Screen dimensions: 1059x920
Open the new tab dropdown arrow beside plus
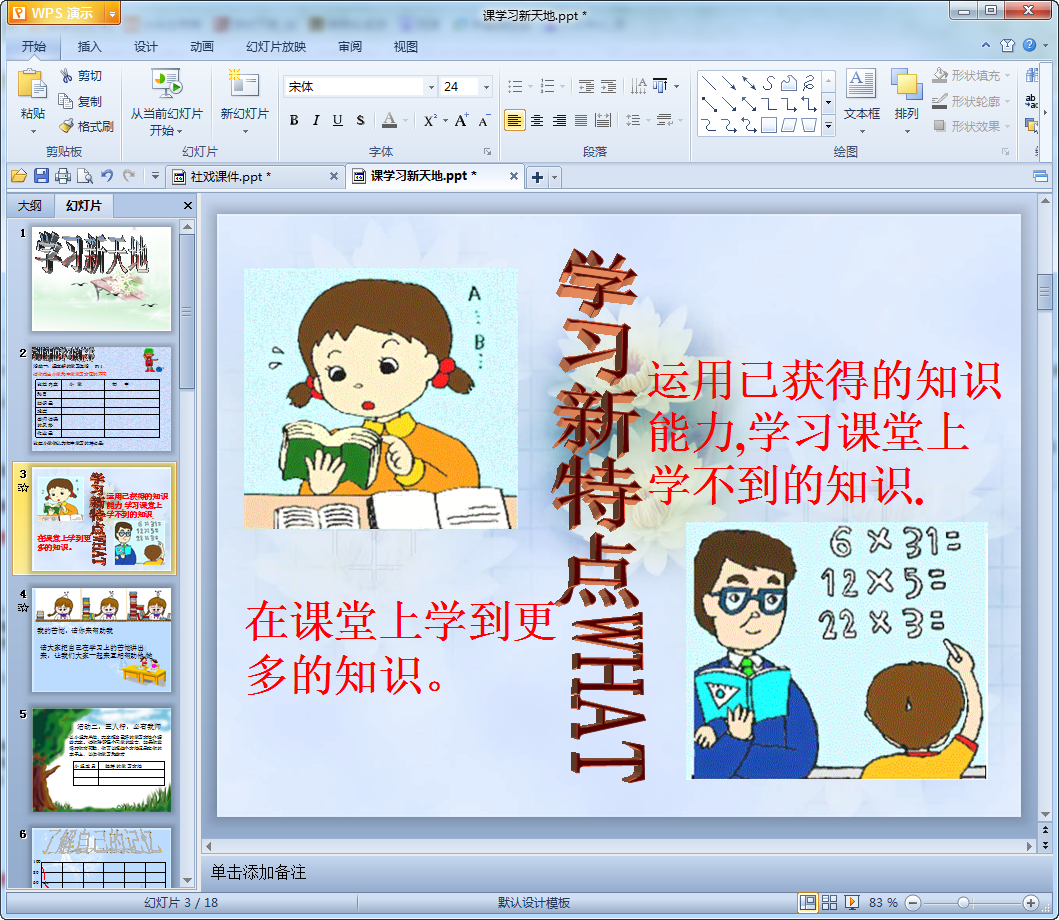554,178
